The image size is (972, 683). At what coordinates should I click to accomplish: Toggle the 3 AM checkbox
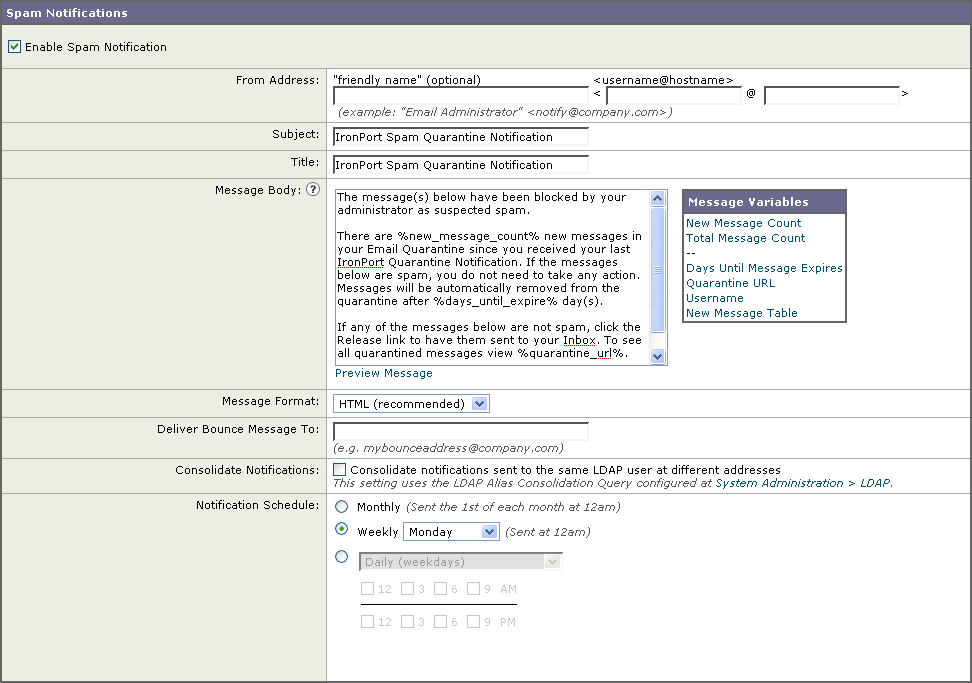click(x=407, y=588)
